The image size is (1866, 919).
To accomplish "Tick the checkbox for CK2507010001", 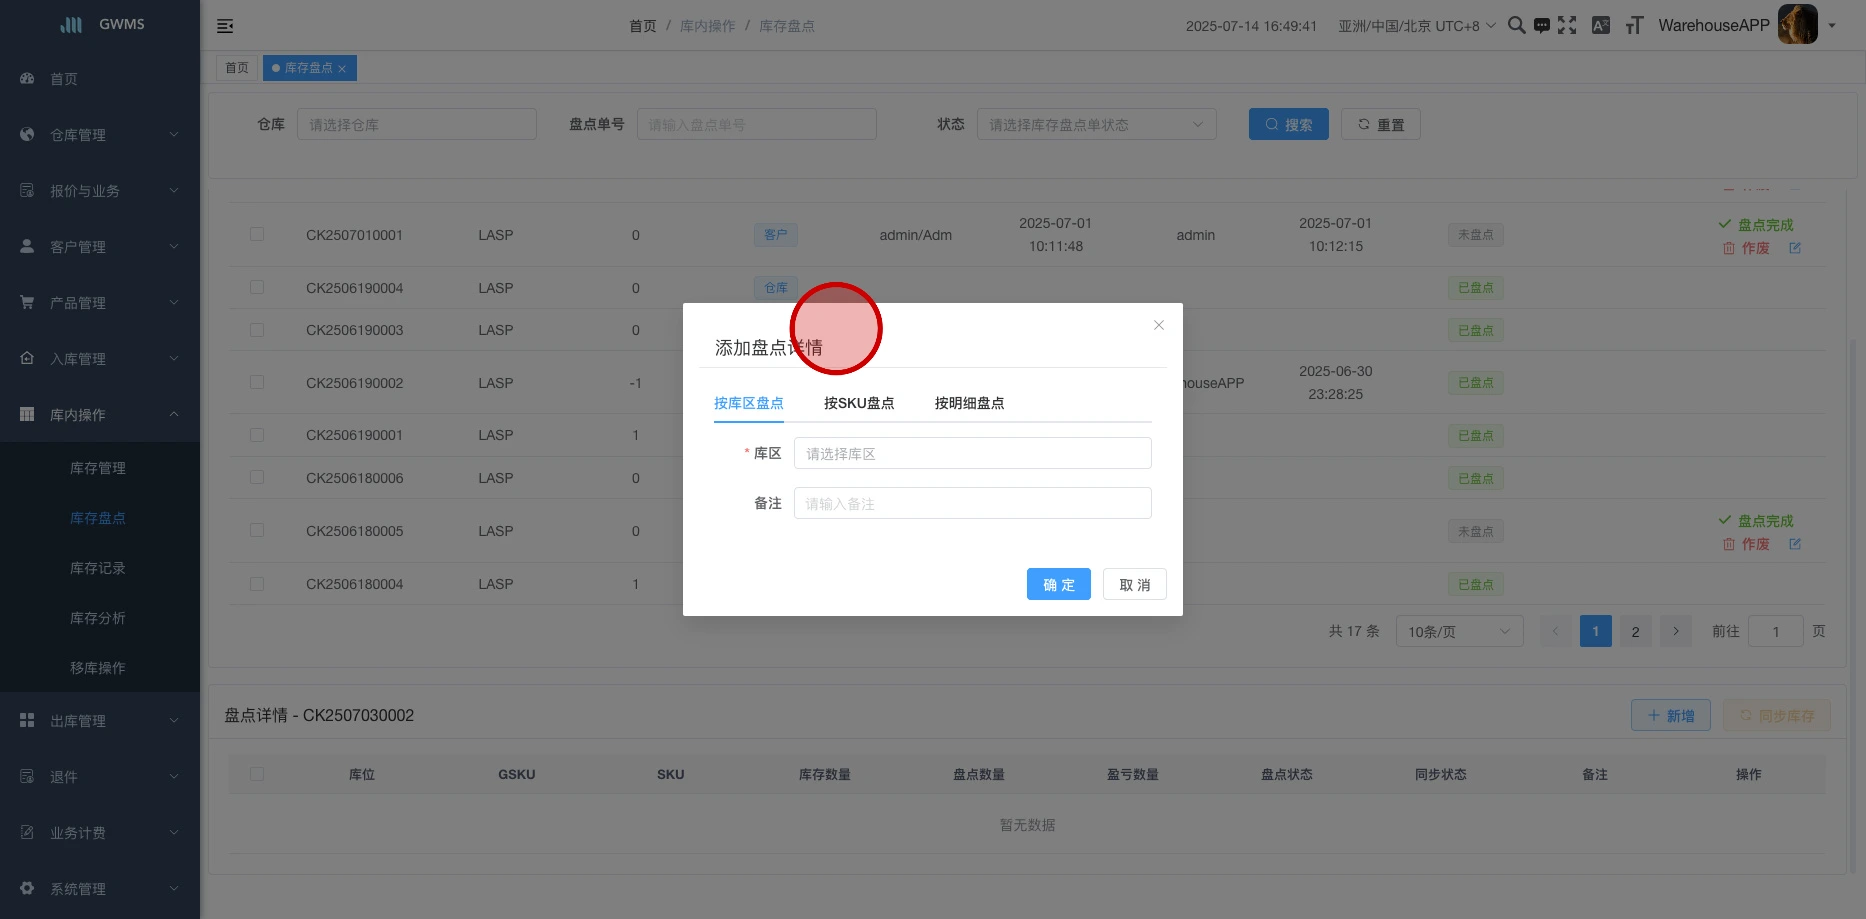I will 257,235.
